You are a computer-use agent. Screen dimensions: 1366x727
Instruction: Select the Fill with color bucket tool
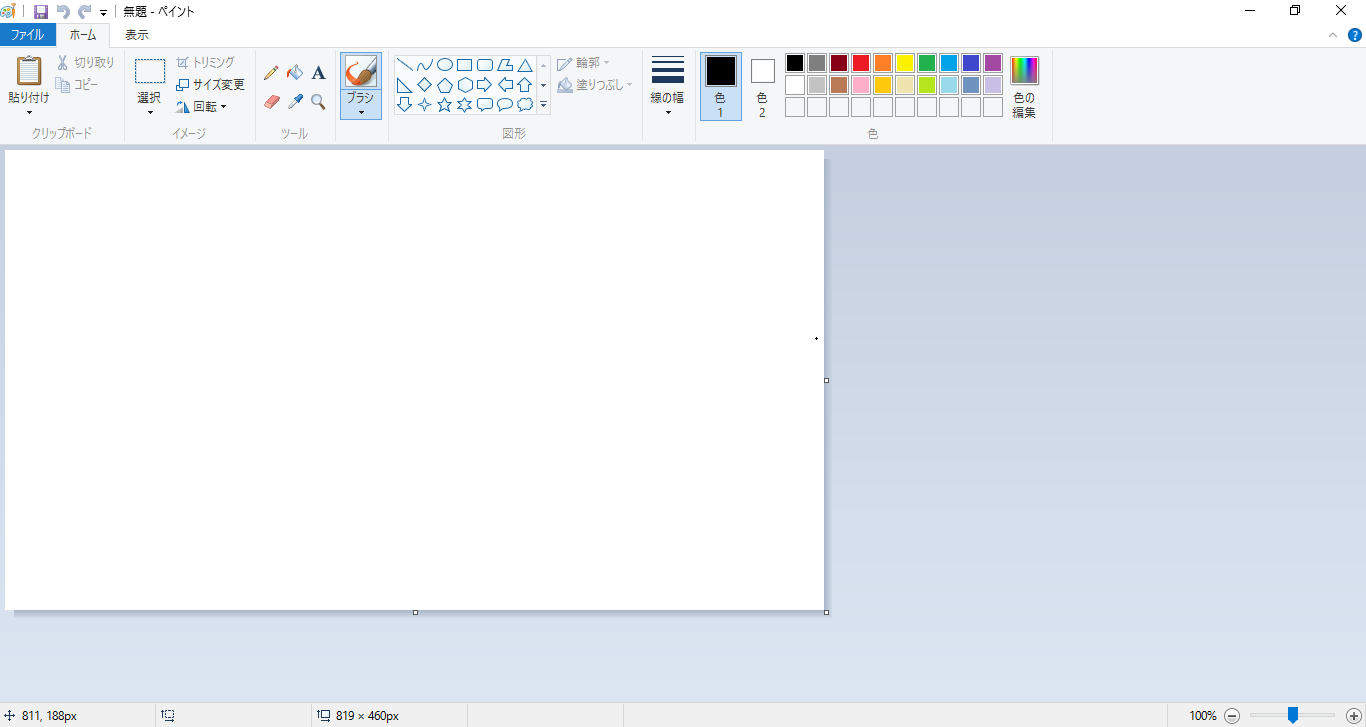pyautogui.click(x=294, y=73)
